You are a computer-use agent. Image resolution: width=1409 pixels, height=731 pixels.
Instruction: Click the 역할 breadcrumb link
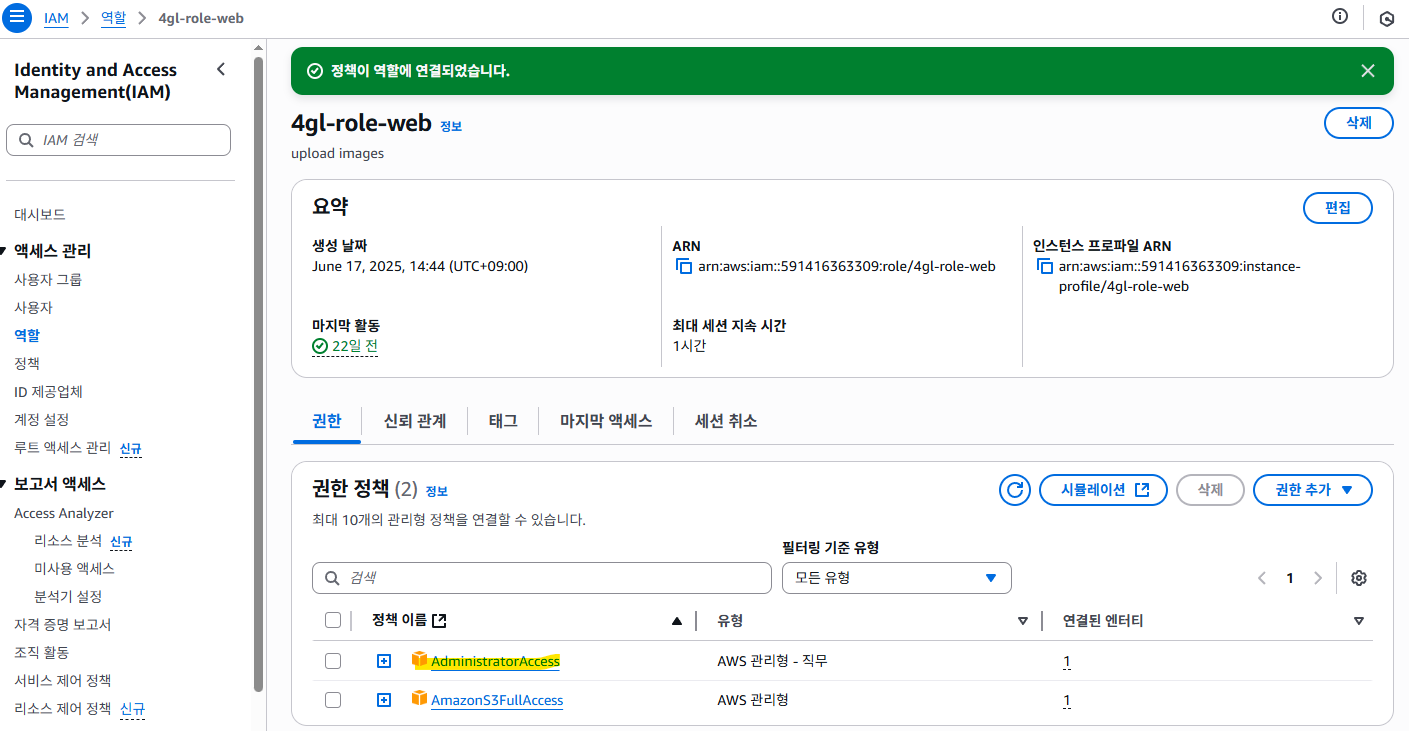pyautogui.click(x=114, y=18)
